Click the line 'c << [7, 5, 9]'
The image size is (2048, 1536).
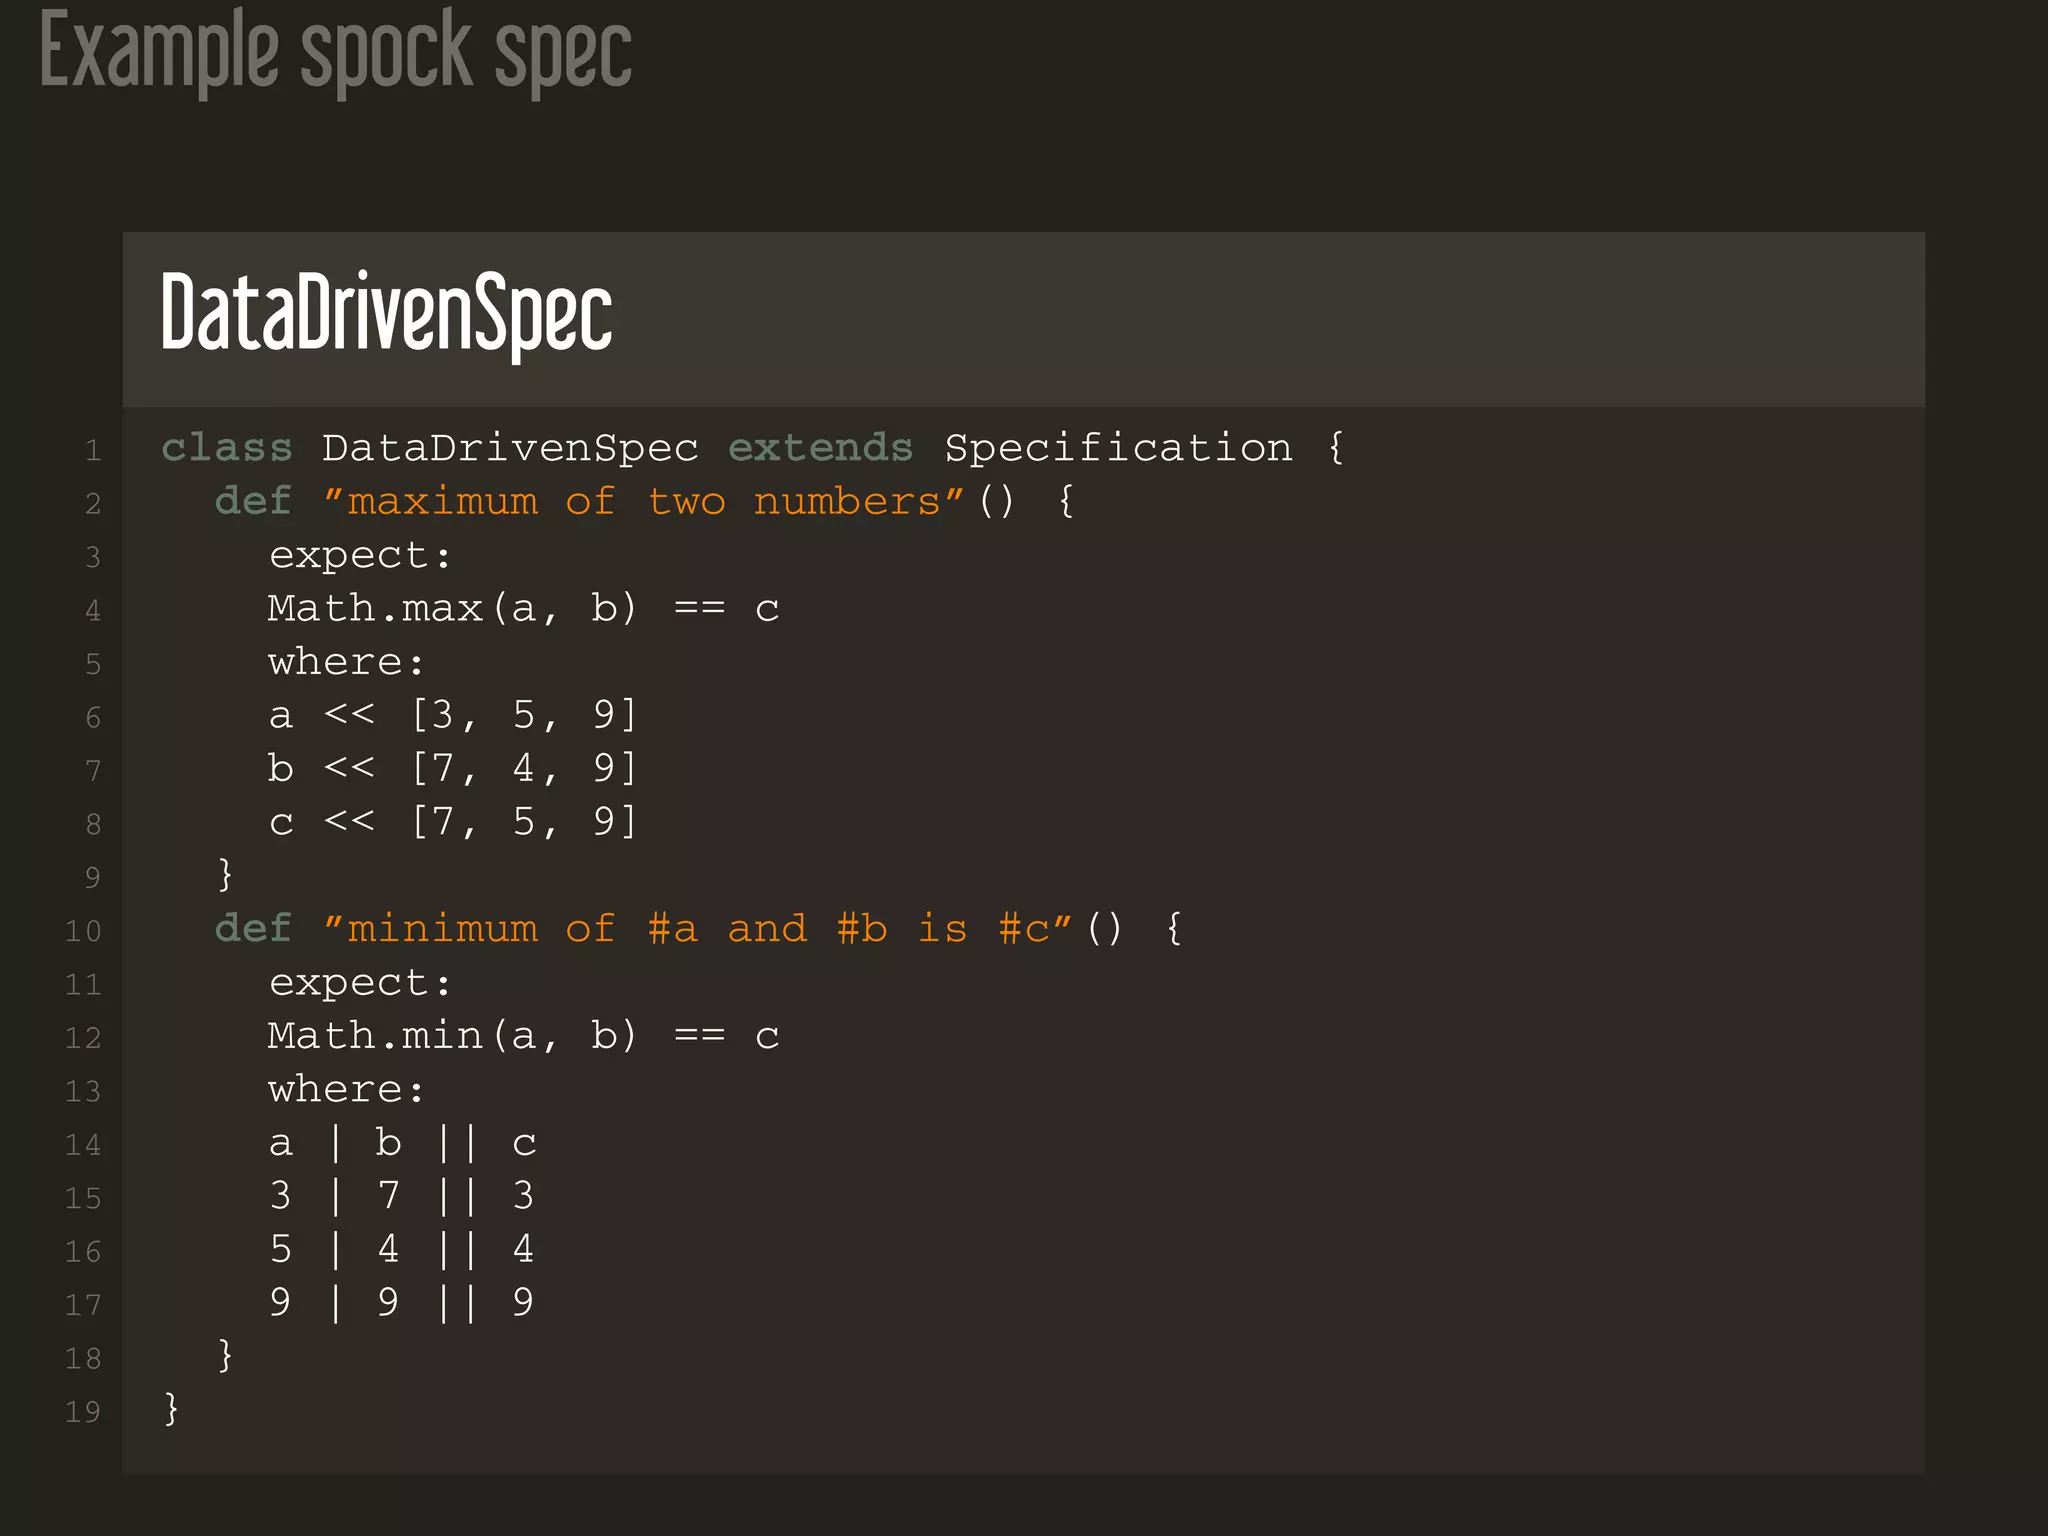[x=453, y=822]
